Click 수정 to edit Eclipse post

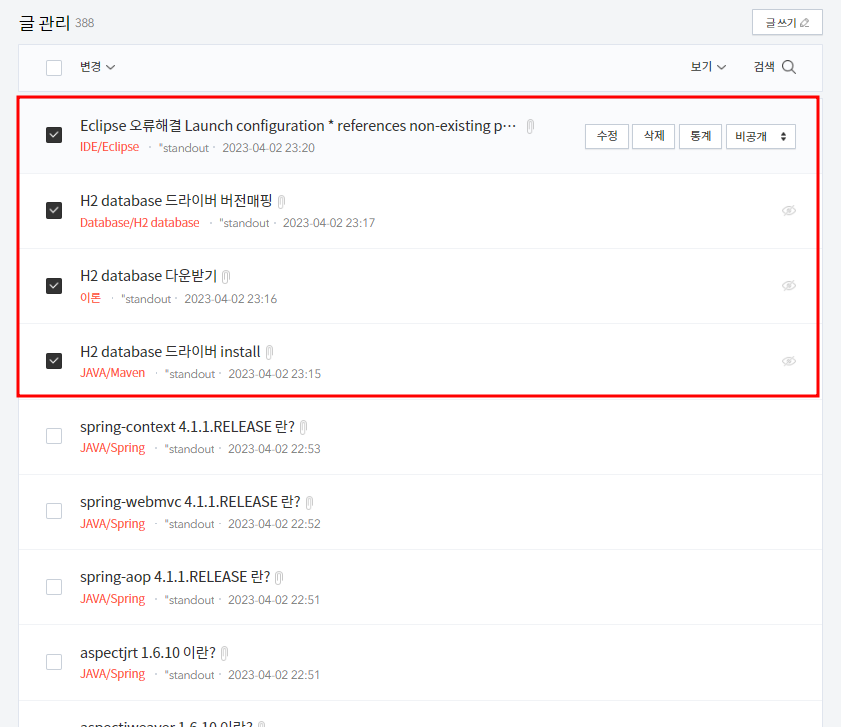[x=607, y=136]
